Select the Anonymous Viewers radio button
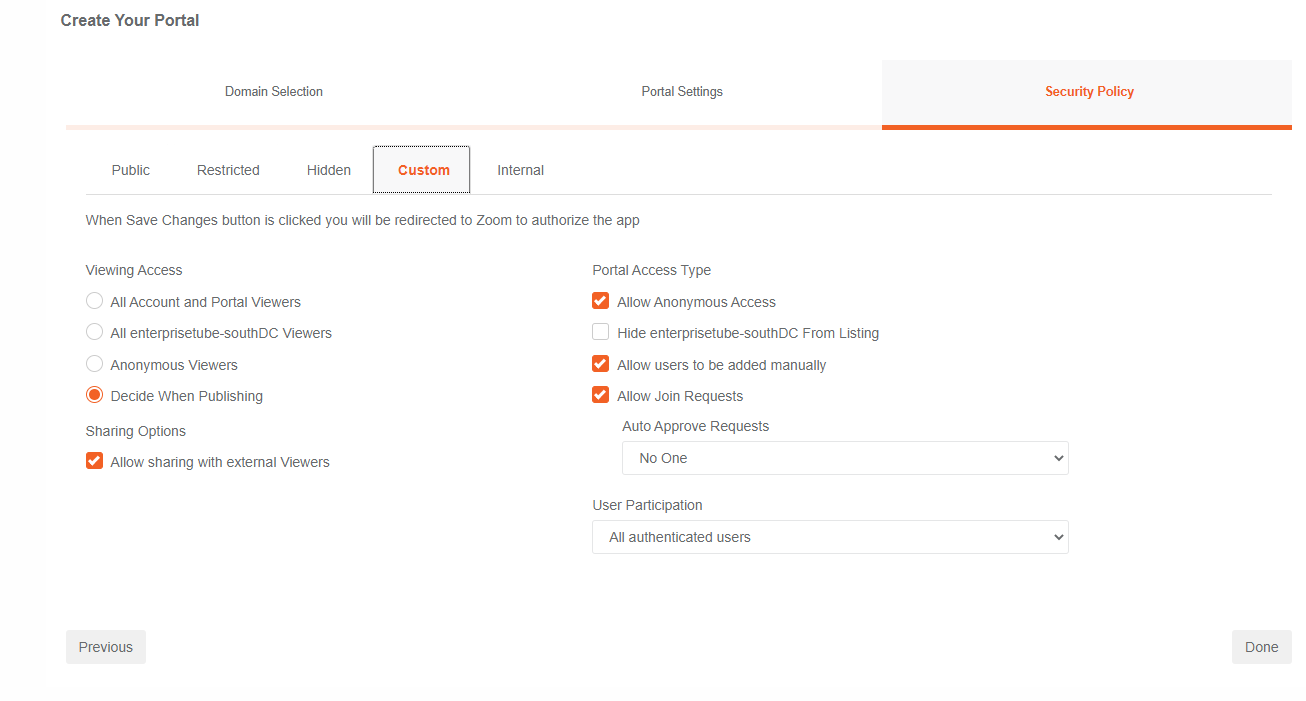The height and width of the screenshot is (701, 1306). click(95, 364)
